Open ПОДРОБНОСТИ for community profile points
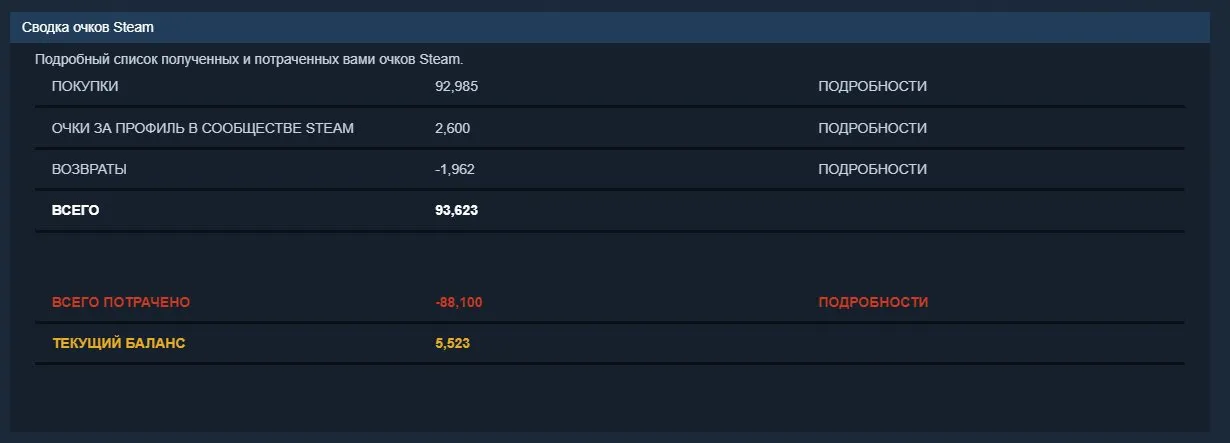This screenshot has width=1230, height=443. (x=872, y=128)
